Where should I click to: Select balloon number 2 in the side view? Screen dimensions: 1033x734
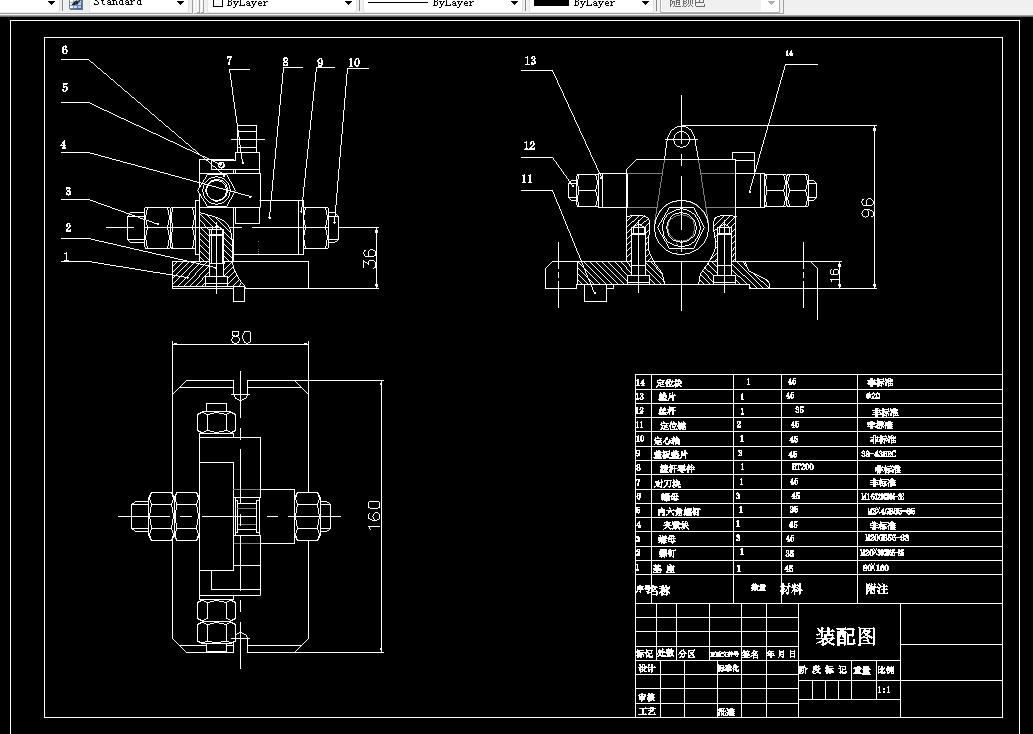(68, 227)
